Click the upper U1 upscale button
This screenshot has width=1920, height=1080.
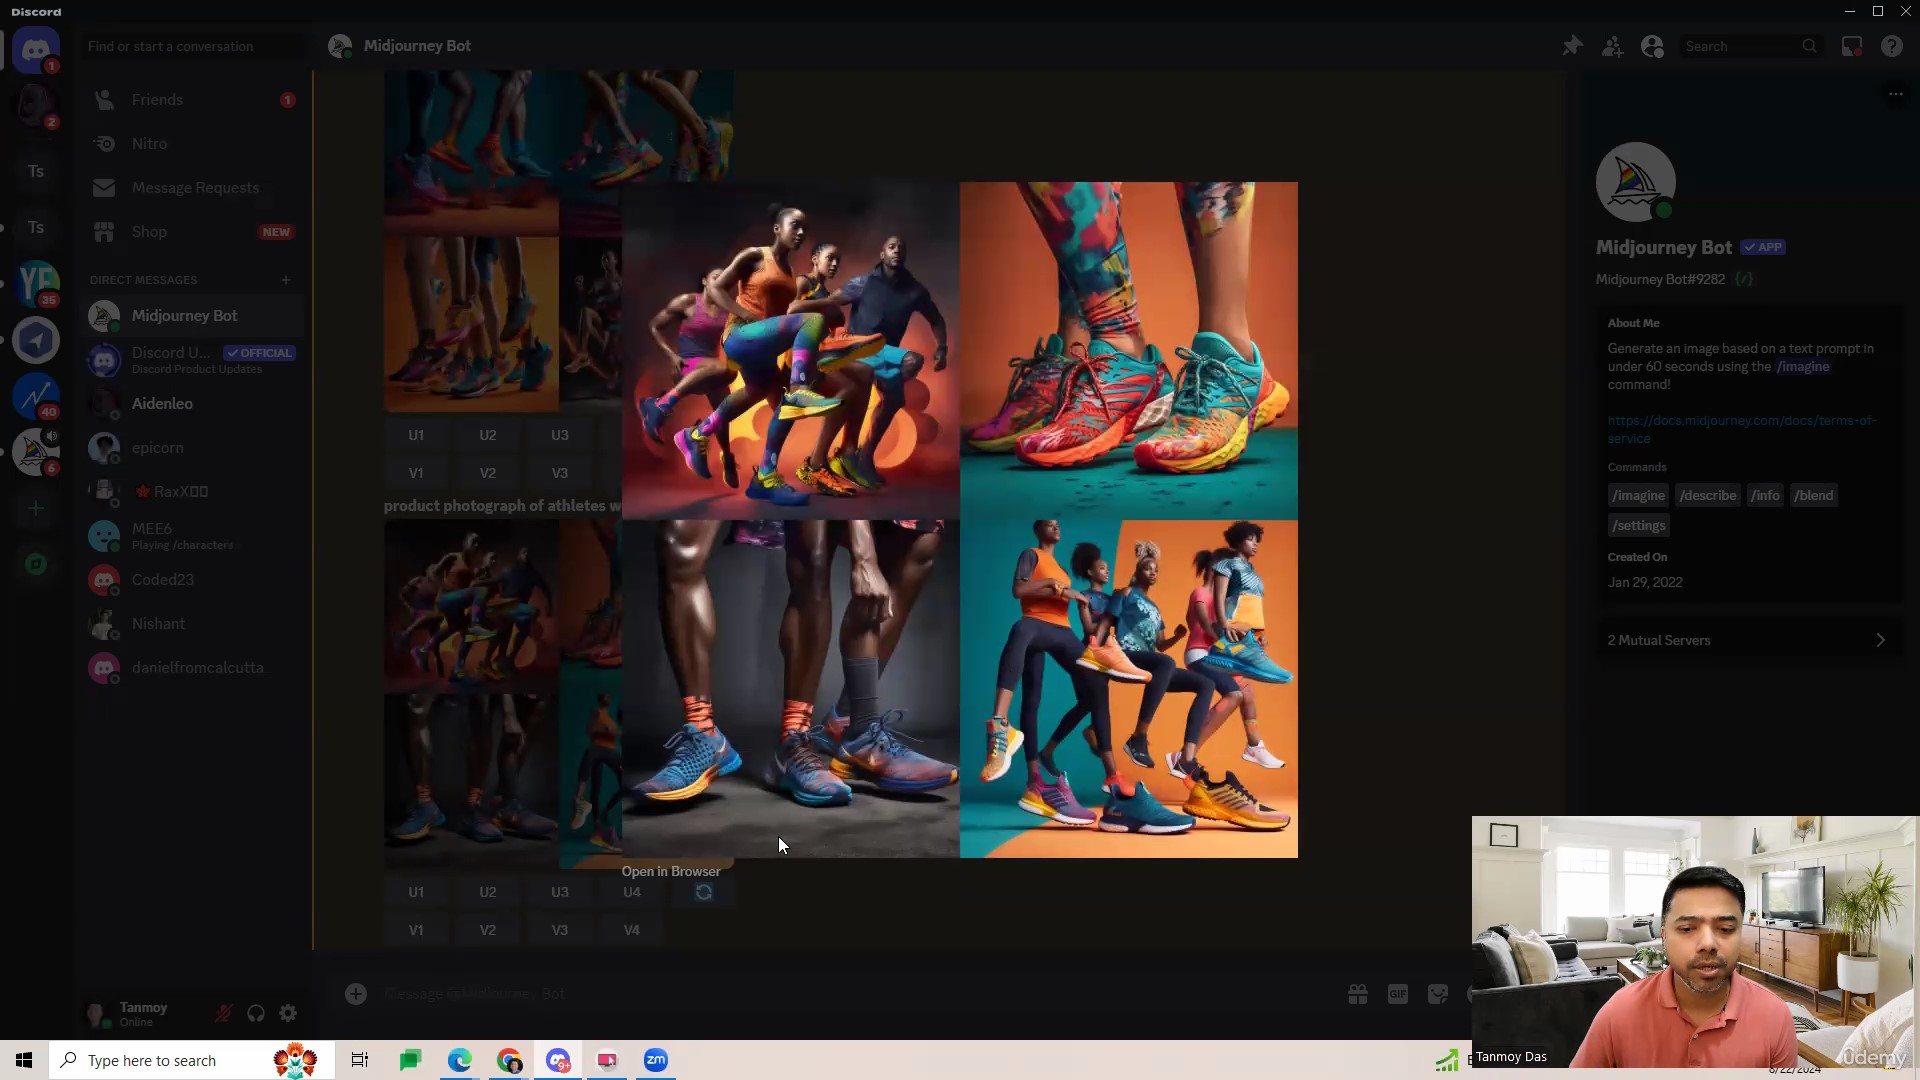(x=416, y=435)
